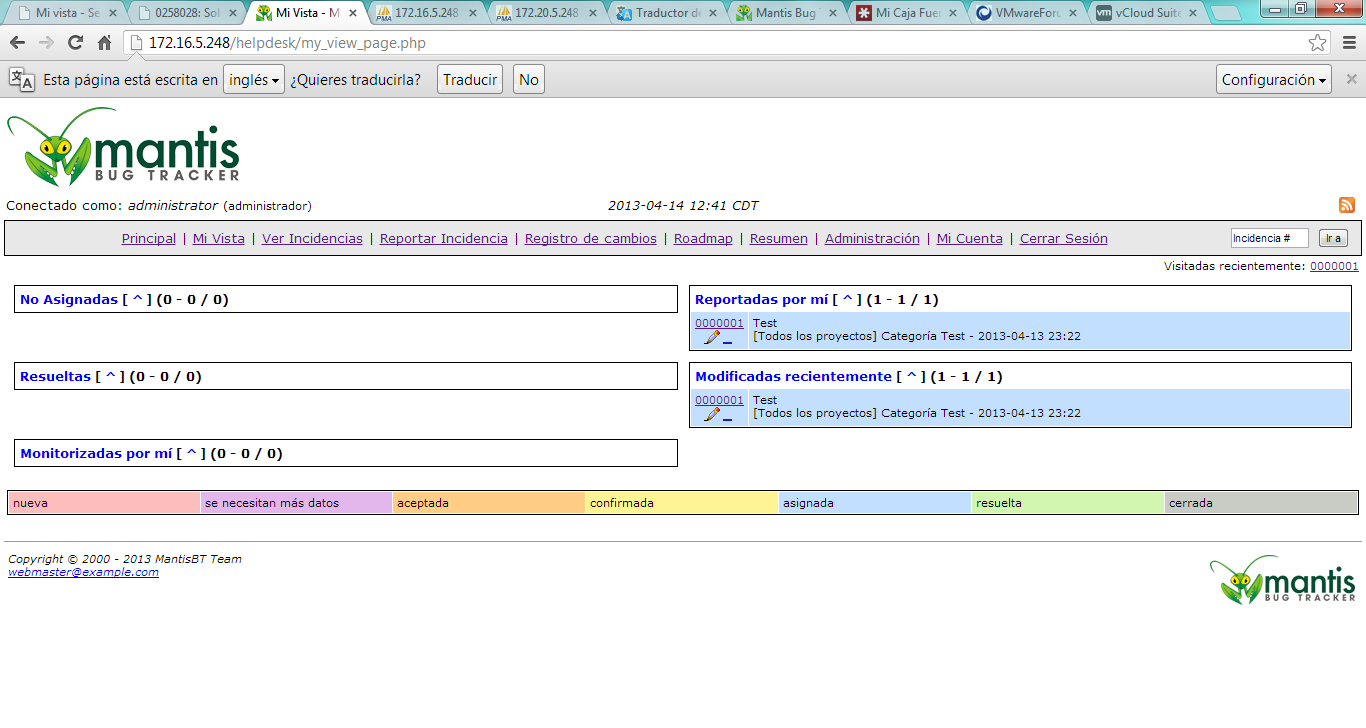Image resolution: width=1366 pixels, height=728 pixels.
Task: Open recently visited issue 0000001 link
Action: [1334, 266]
